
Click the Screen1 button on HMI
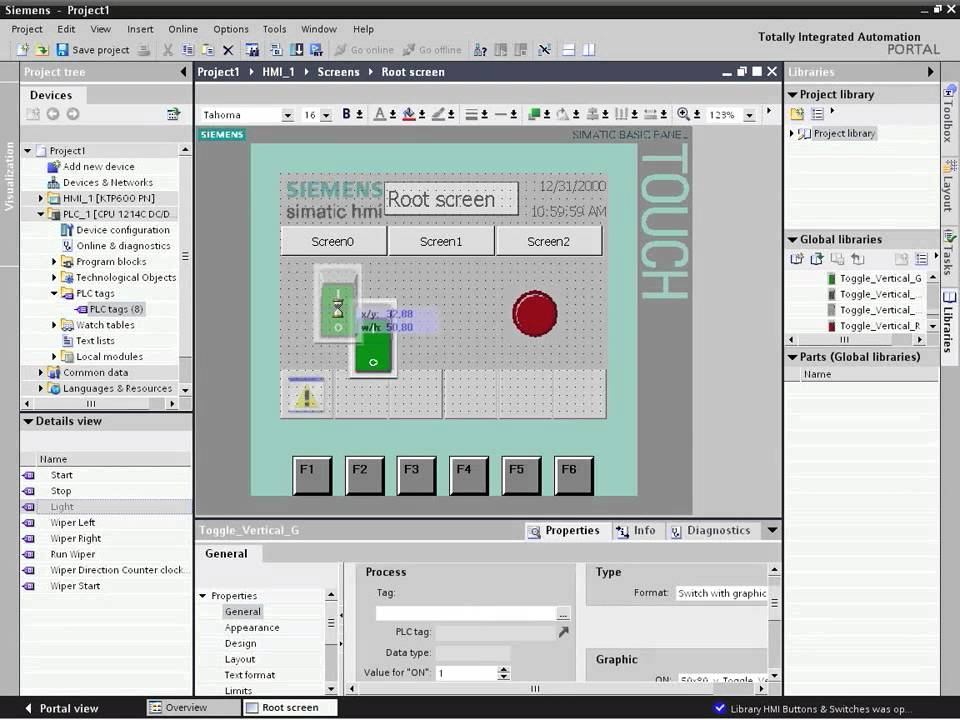click(x=441, y=242)
